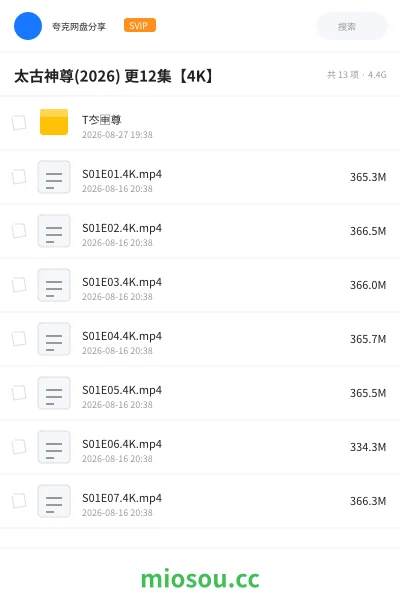
Task: Click the S01E03.4K.mp4 file icon
Action: [x=54, y=285]
